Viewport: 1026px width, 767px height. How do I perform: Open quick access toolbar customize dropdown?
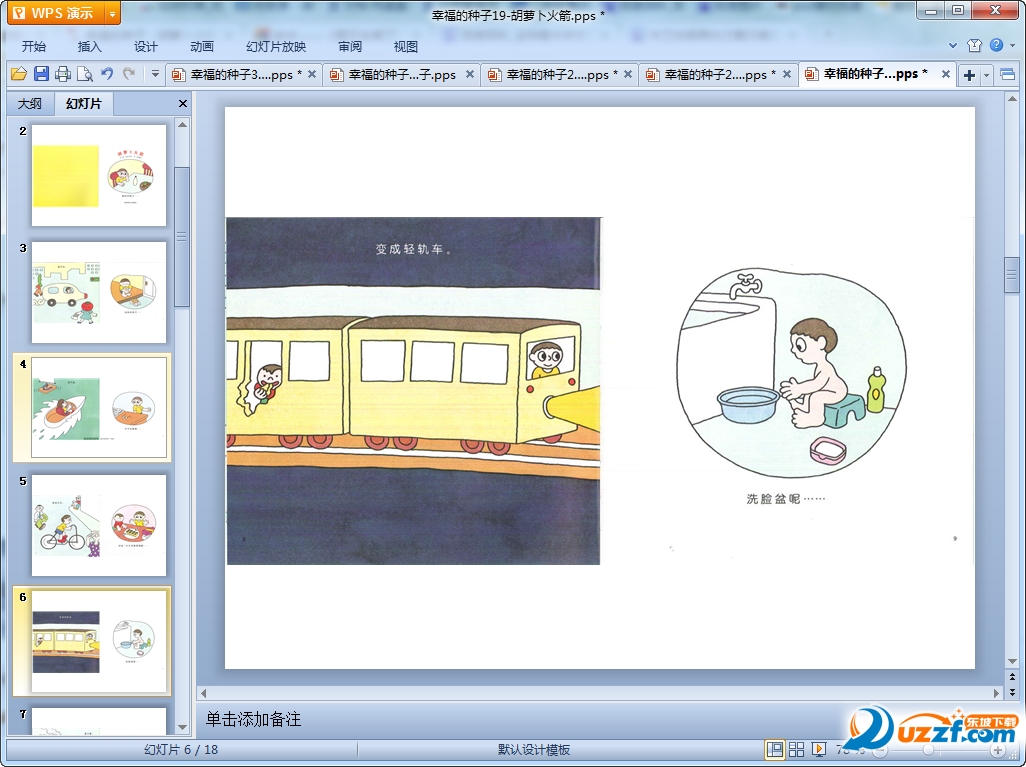click(155, 74)
